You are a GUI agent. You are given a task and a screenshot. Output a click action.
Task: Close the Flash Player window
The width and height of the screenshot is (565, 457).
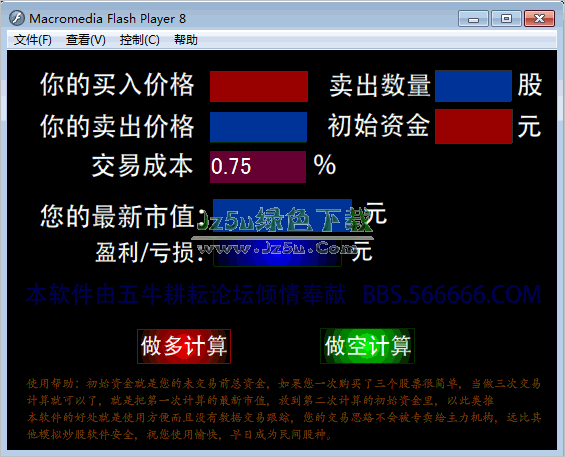tap(539, 19)
